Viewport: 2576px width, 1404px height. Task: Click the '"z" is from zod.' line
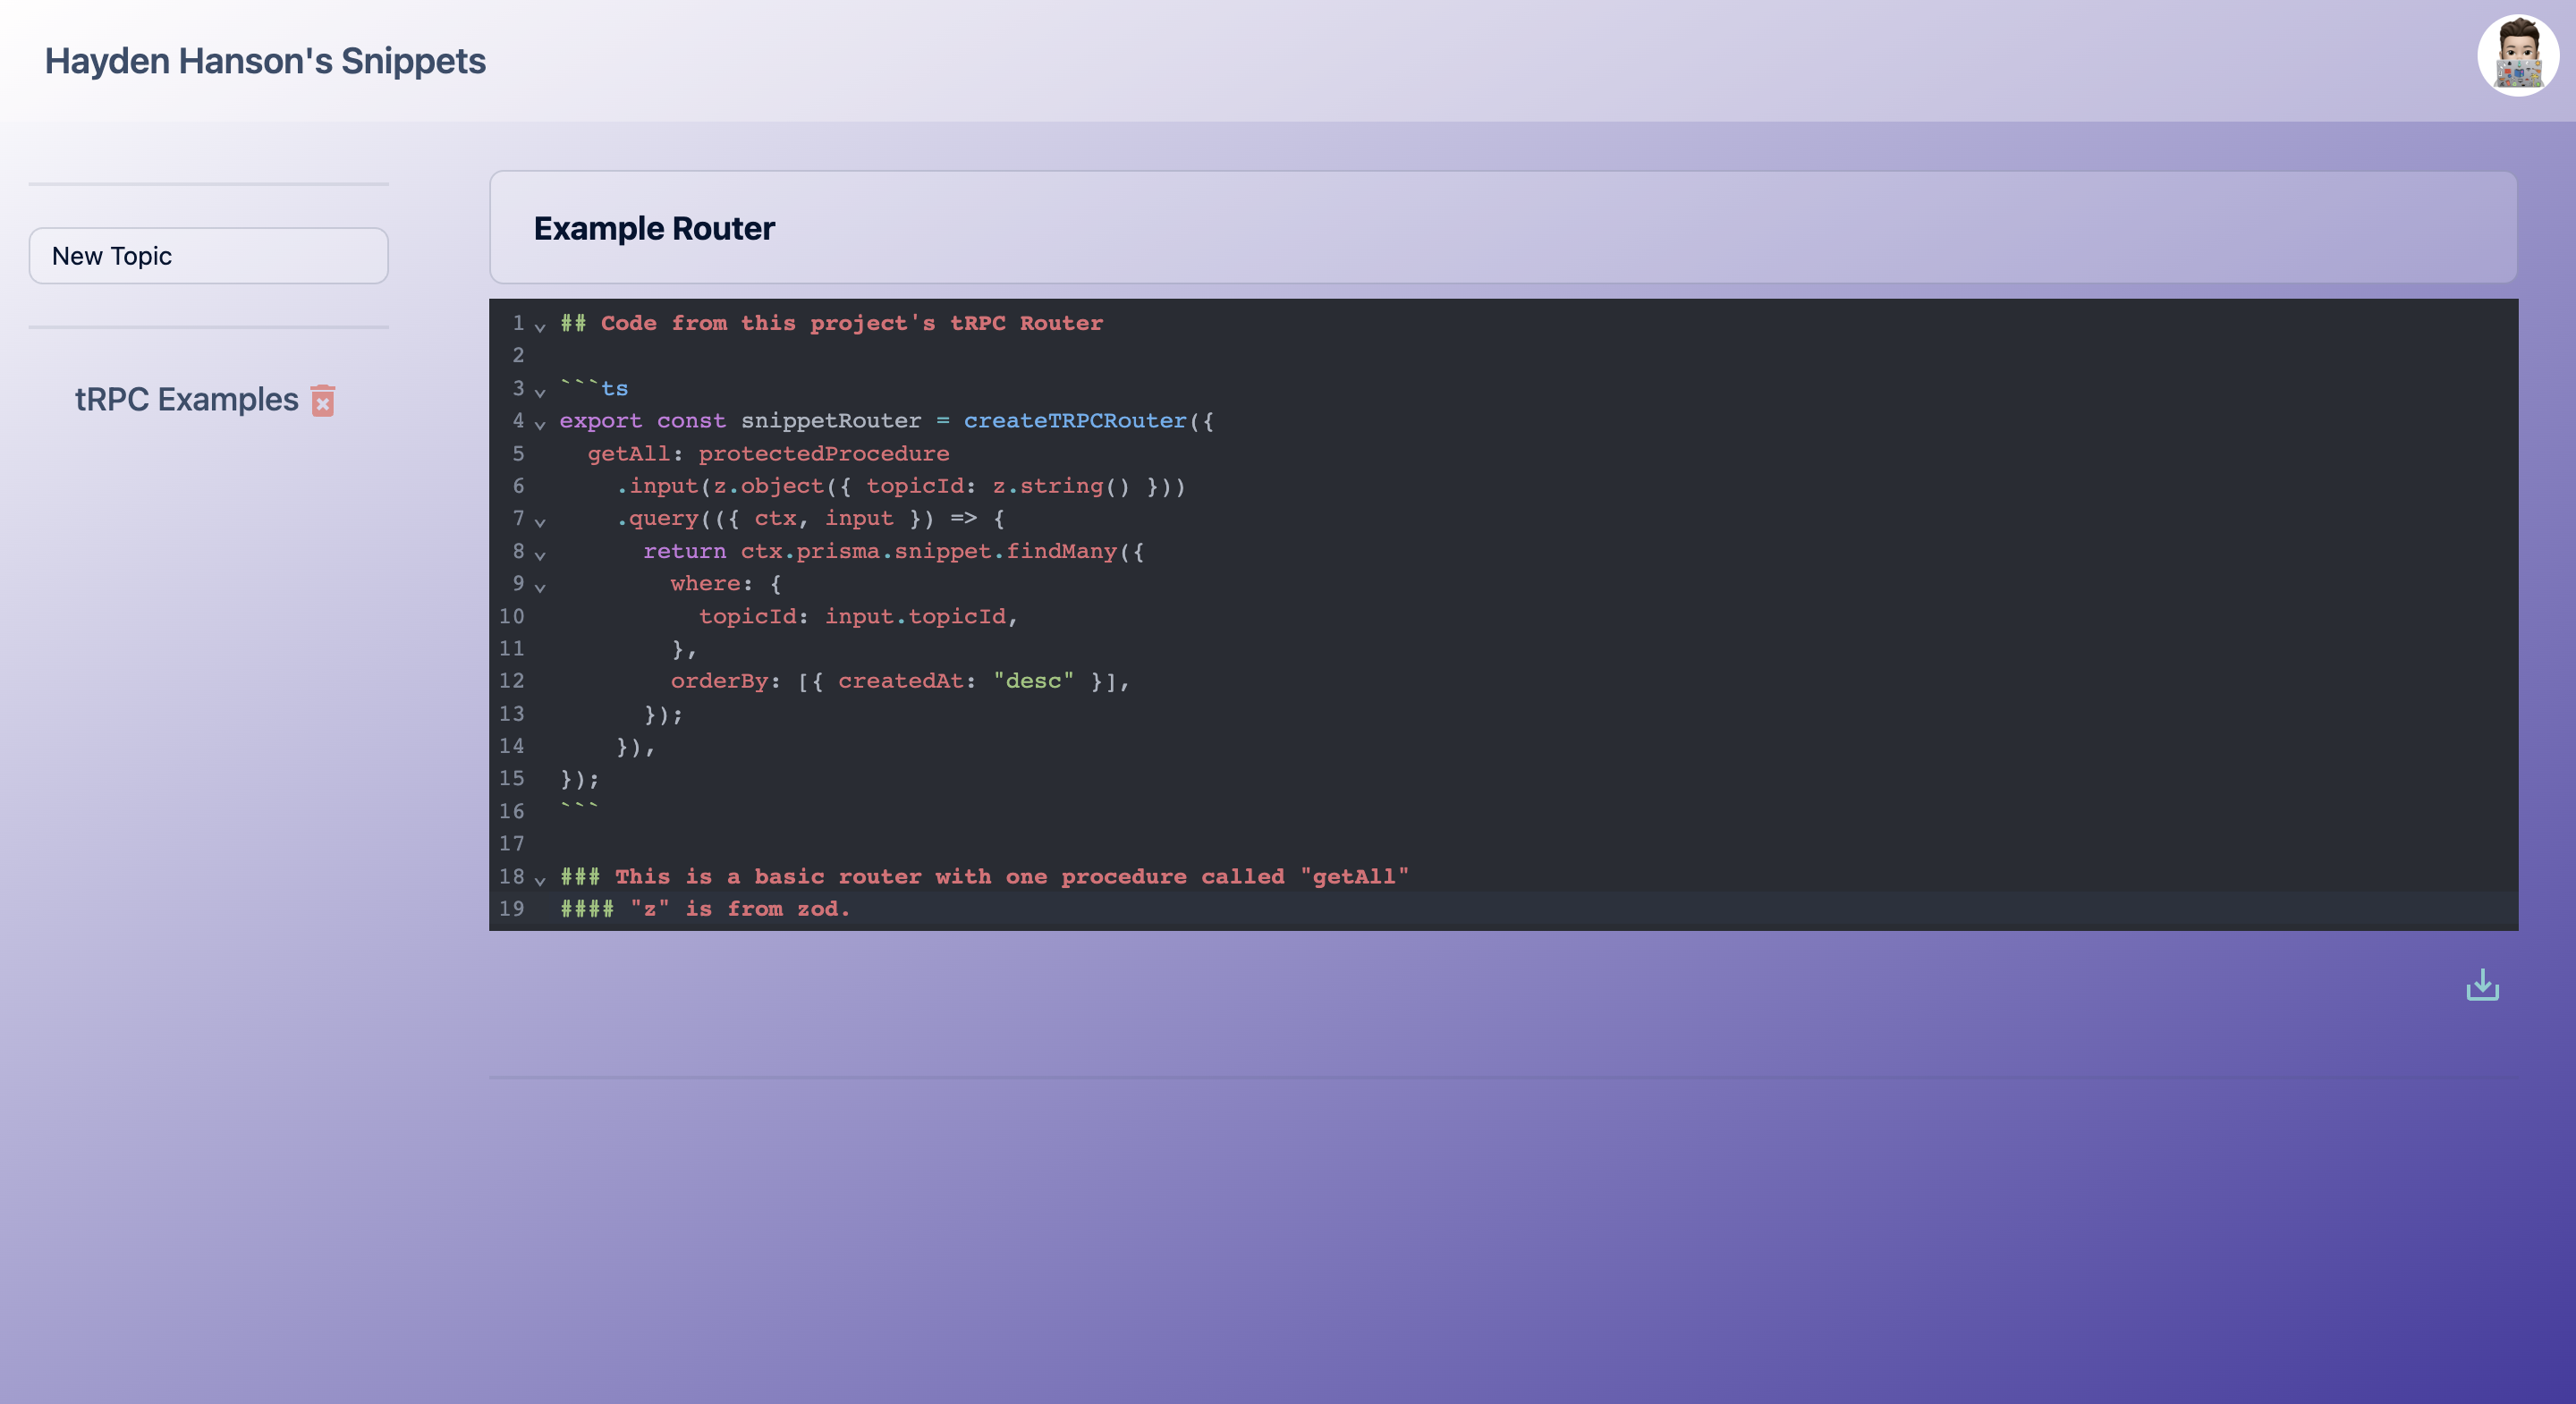(x=705, y=909)
